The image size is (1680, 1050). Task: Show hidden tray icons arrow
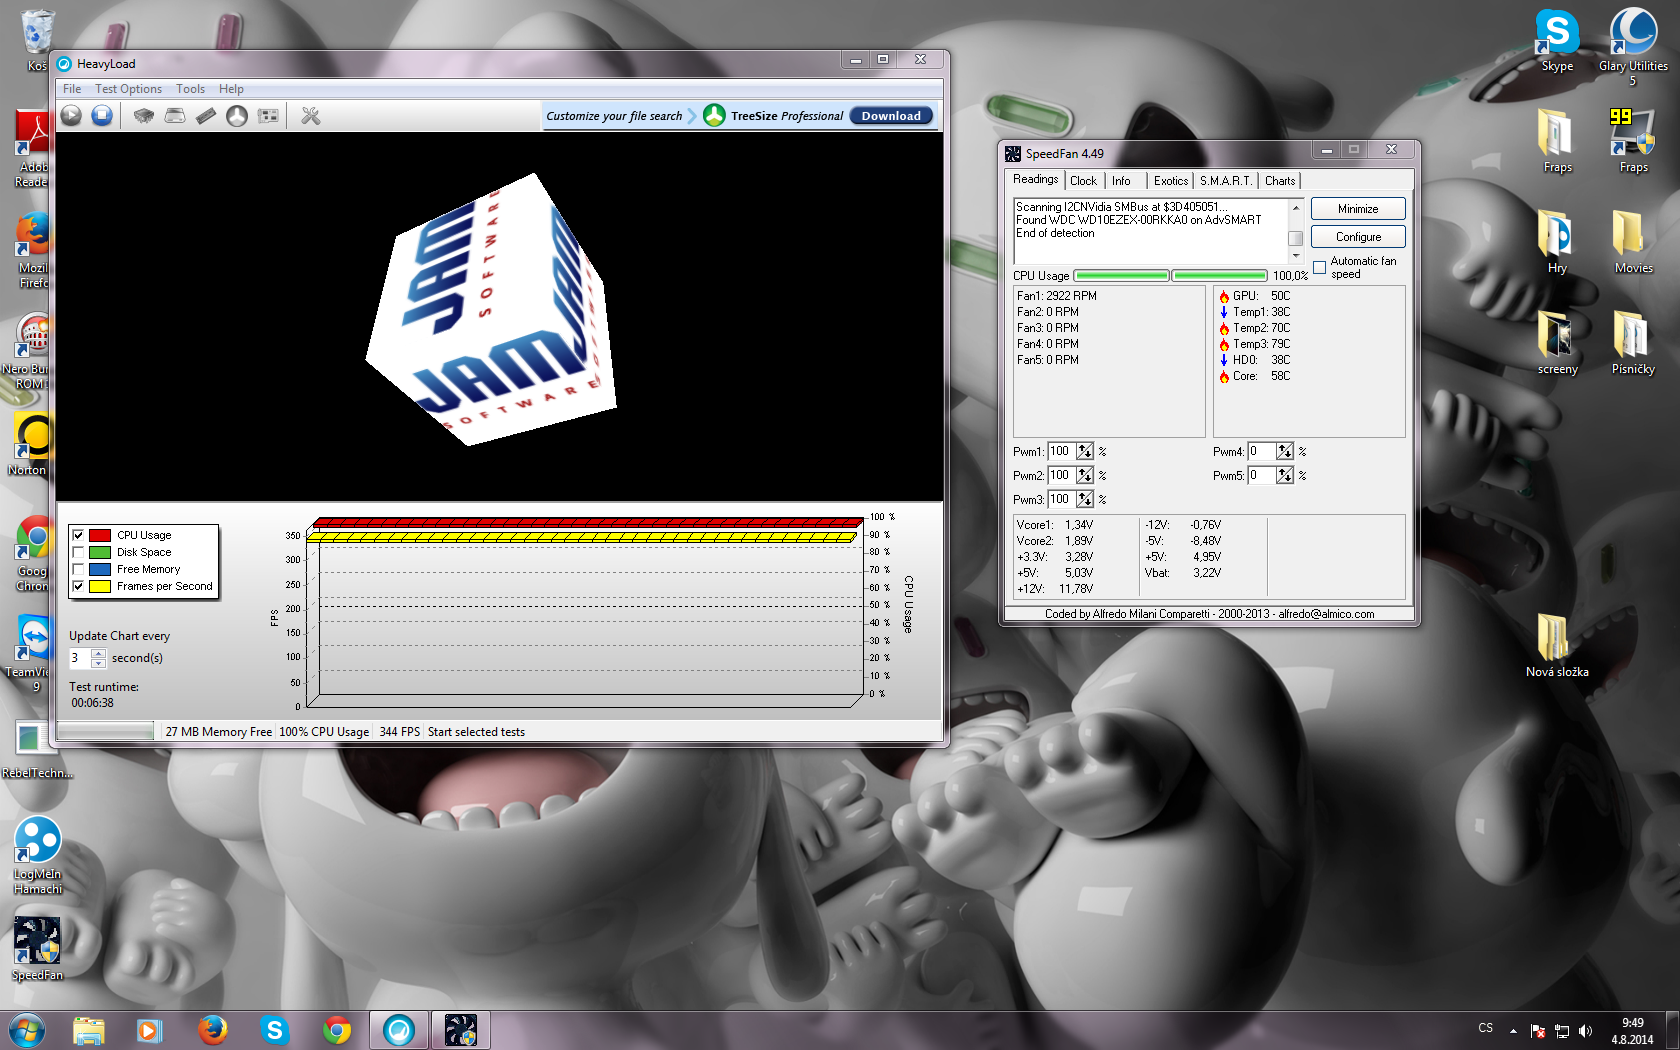tap(1513, 1031)
